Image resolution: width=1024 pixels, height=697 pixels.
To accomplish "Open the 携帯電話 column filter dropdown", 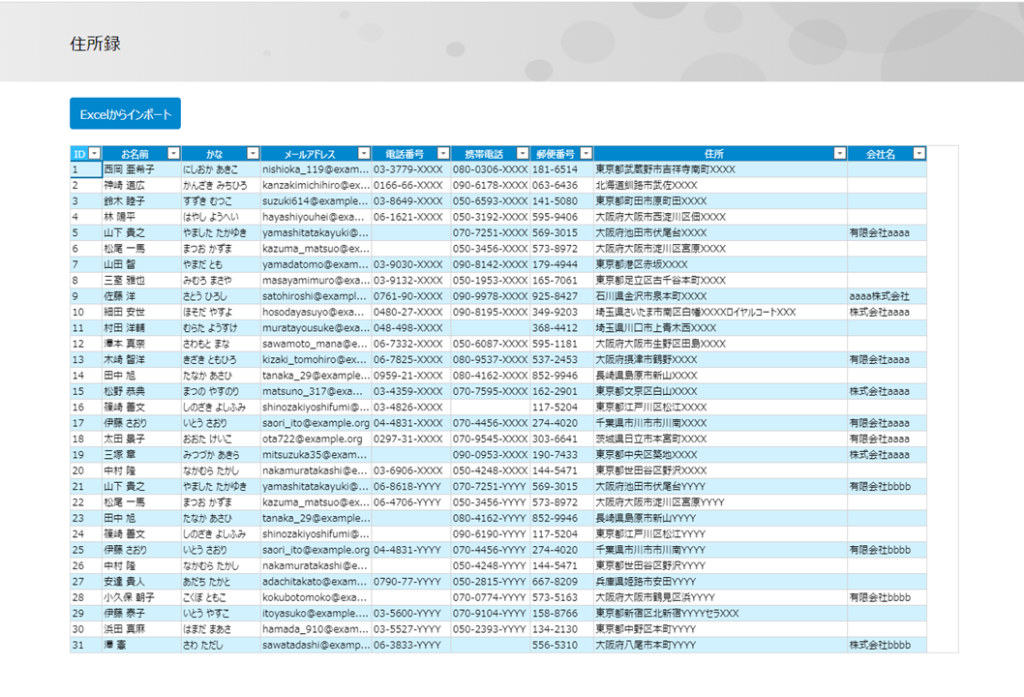I will tap(521, 154).
